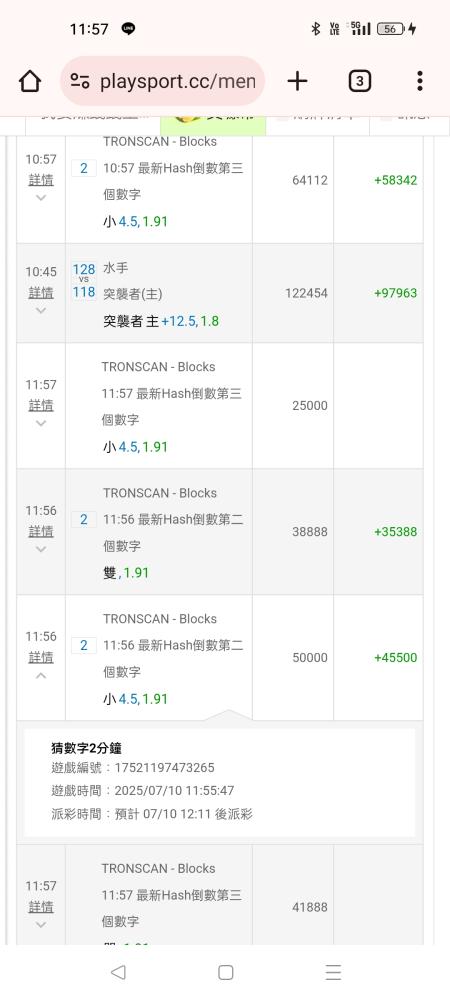This screenshot has height=1000, width=450.
Task: Tap result number 2 in 11:56 雙 row
Action: (x=83, y=520)
